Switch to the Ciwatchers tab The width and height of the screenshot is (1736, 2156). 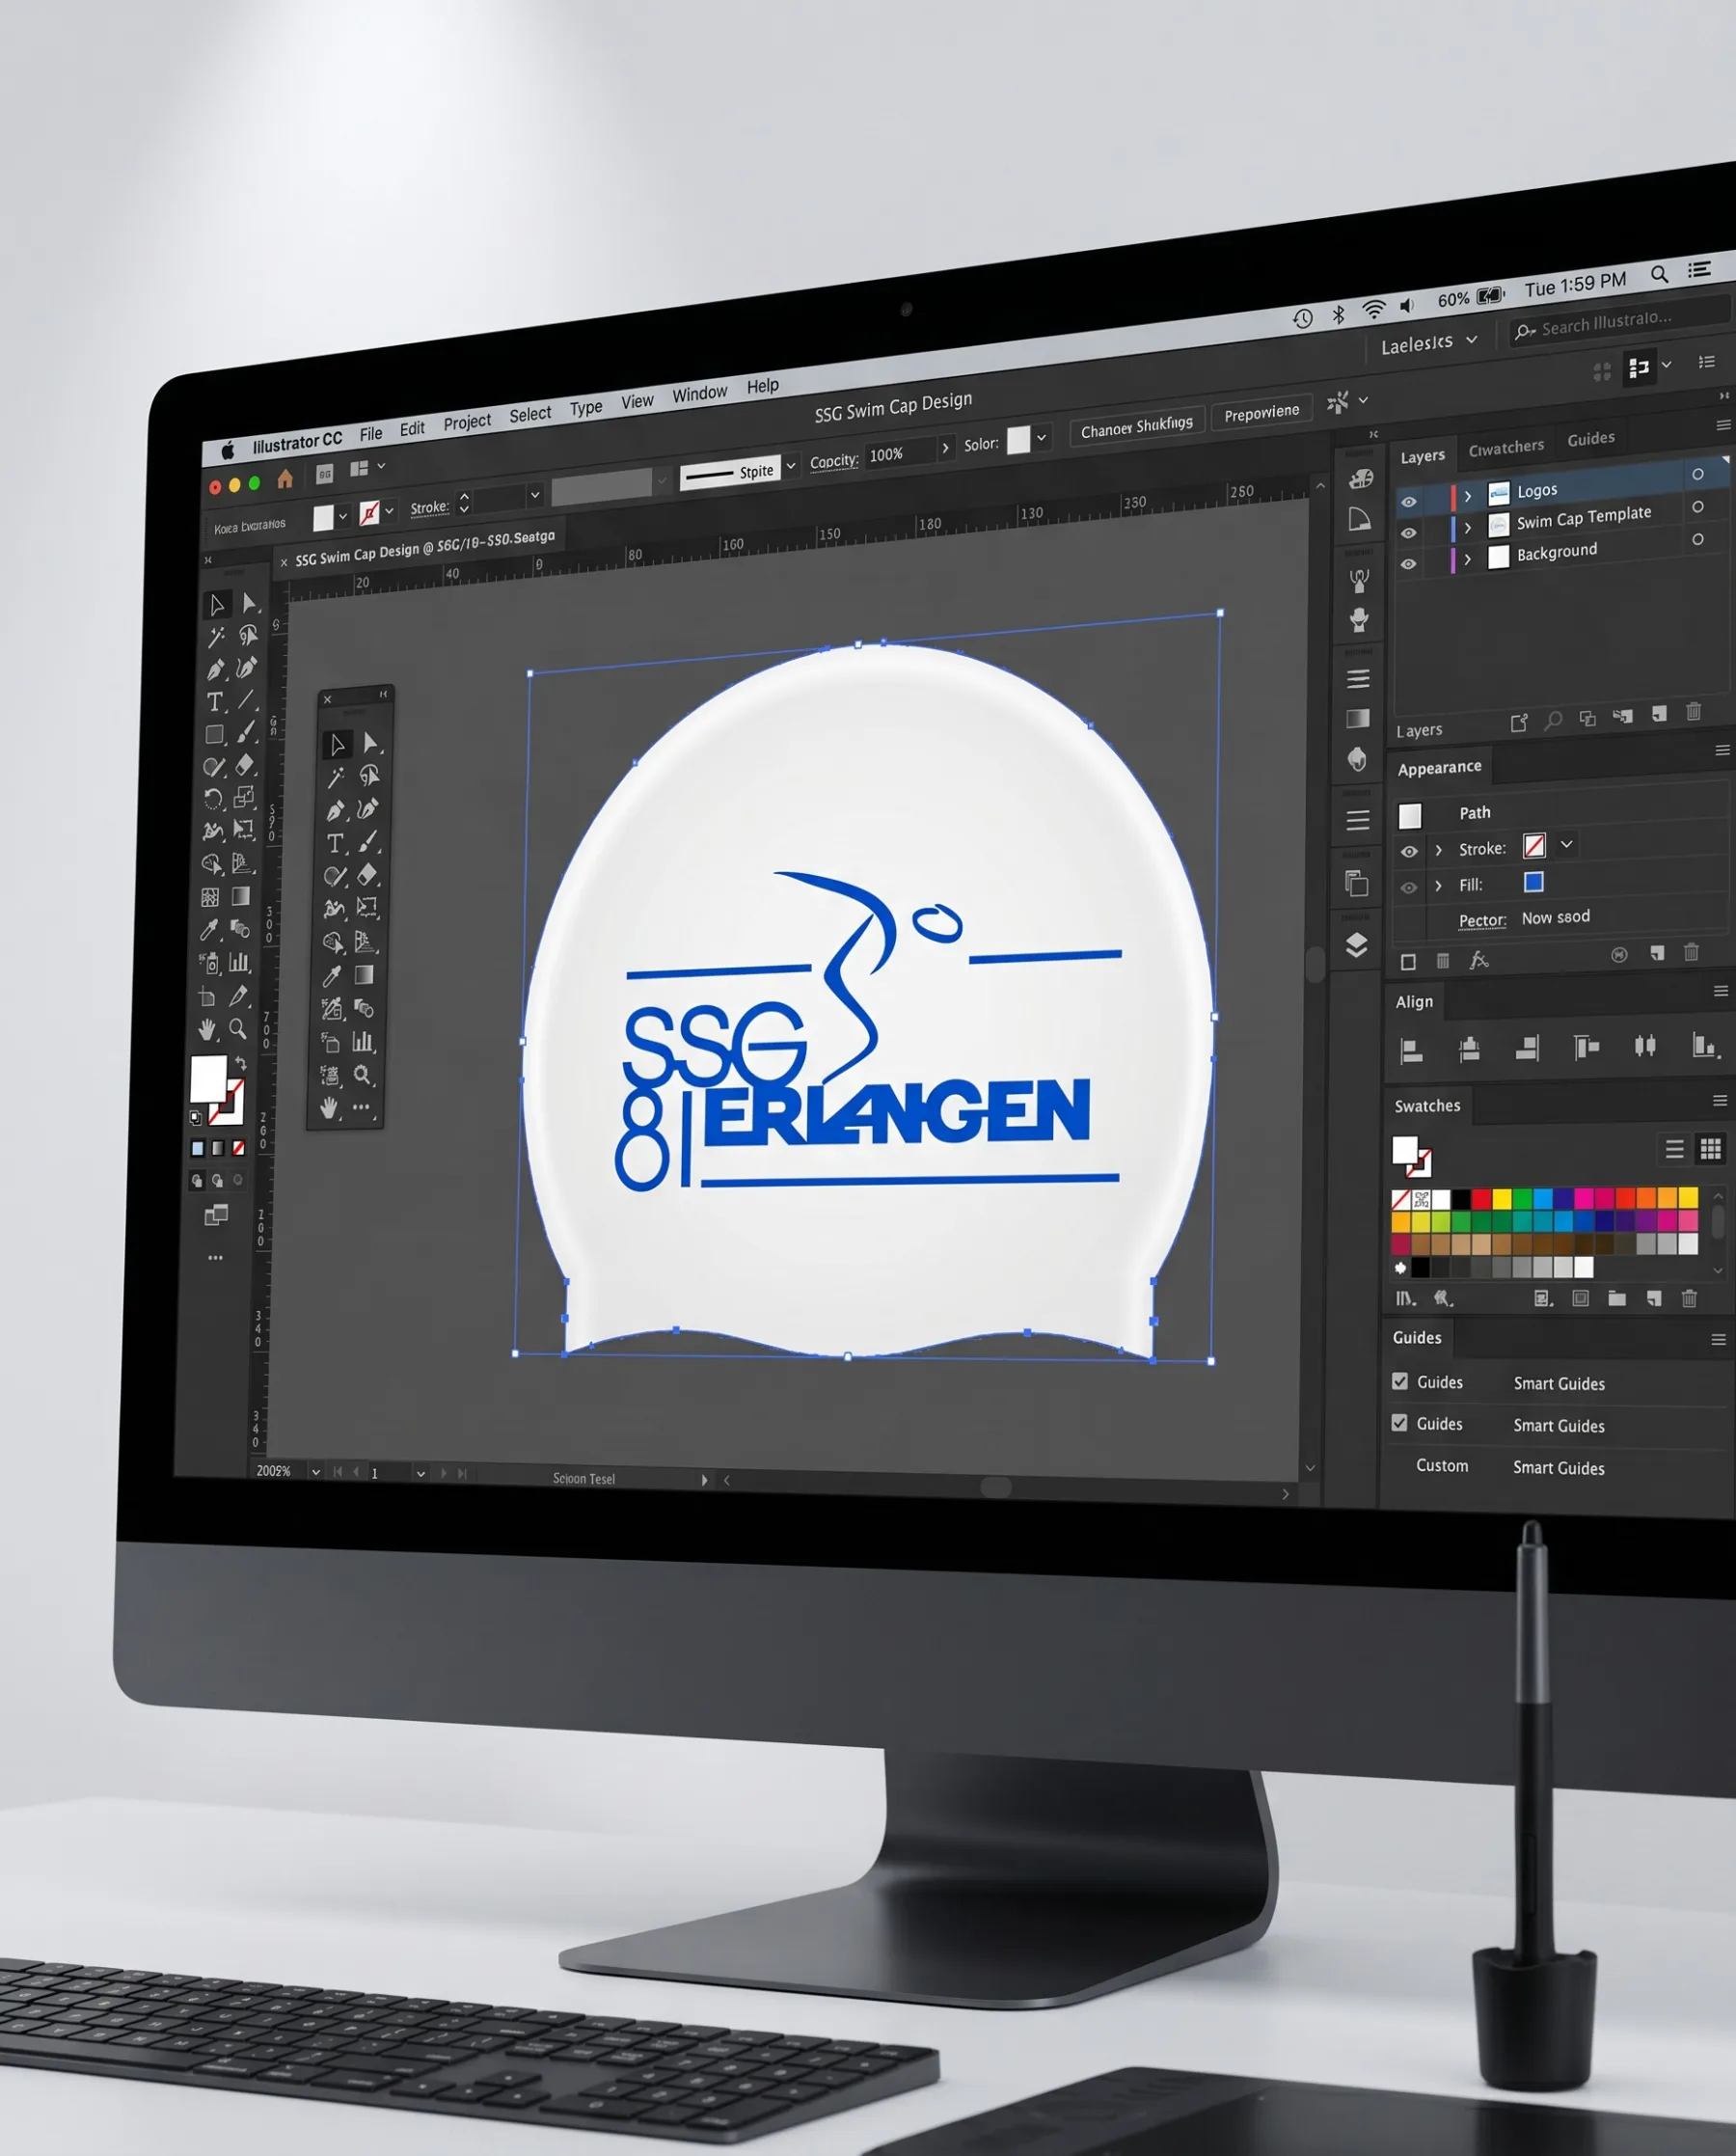(1505, 447)
